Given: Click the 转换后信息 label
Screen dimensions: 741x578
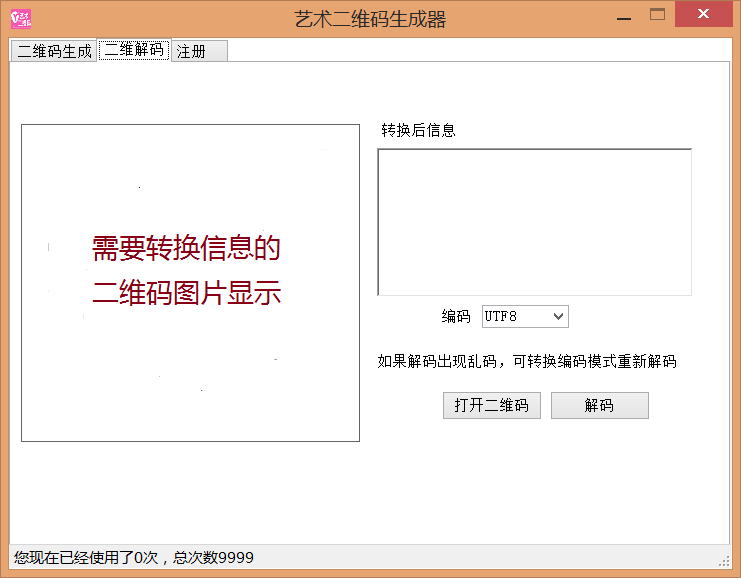Looking at the screenshot, I should click(x=418, y=130).
